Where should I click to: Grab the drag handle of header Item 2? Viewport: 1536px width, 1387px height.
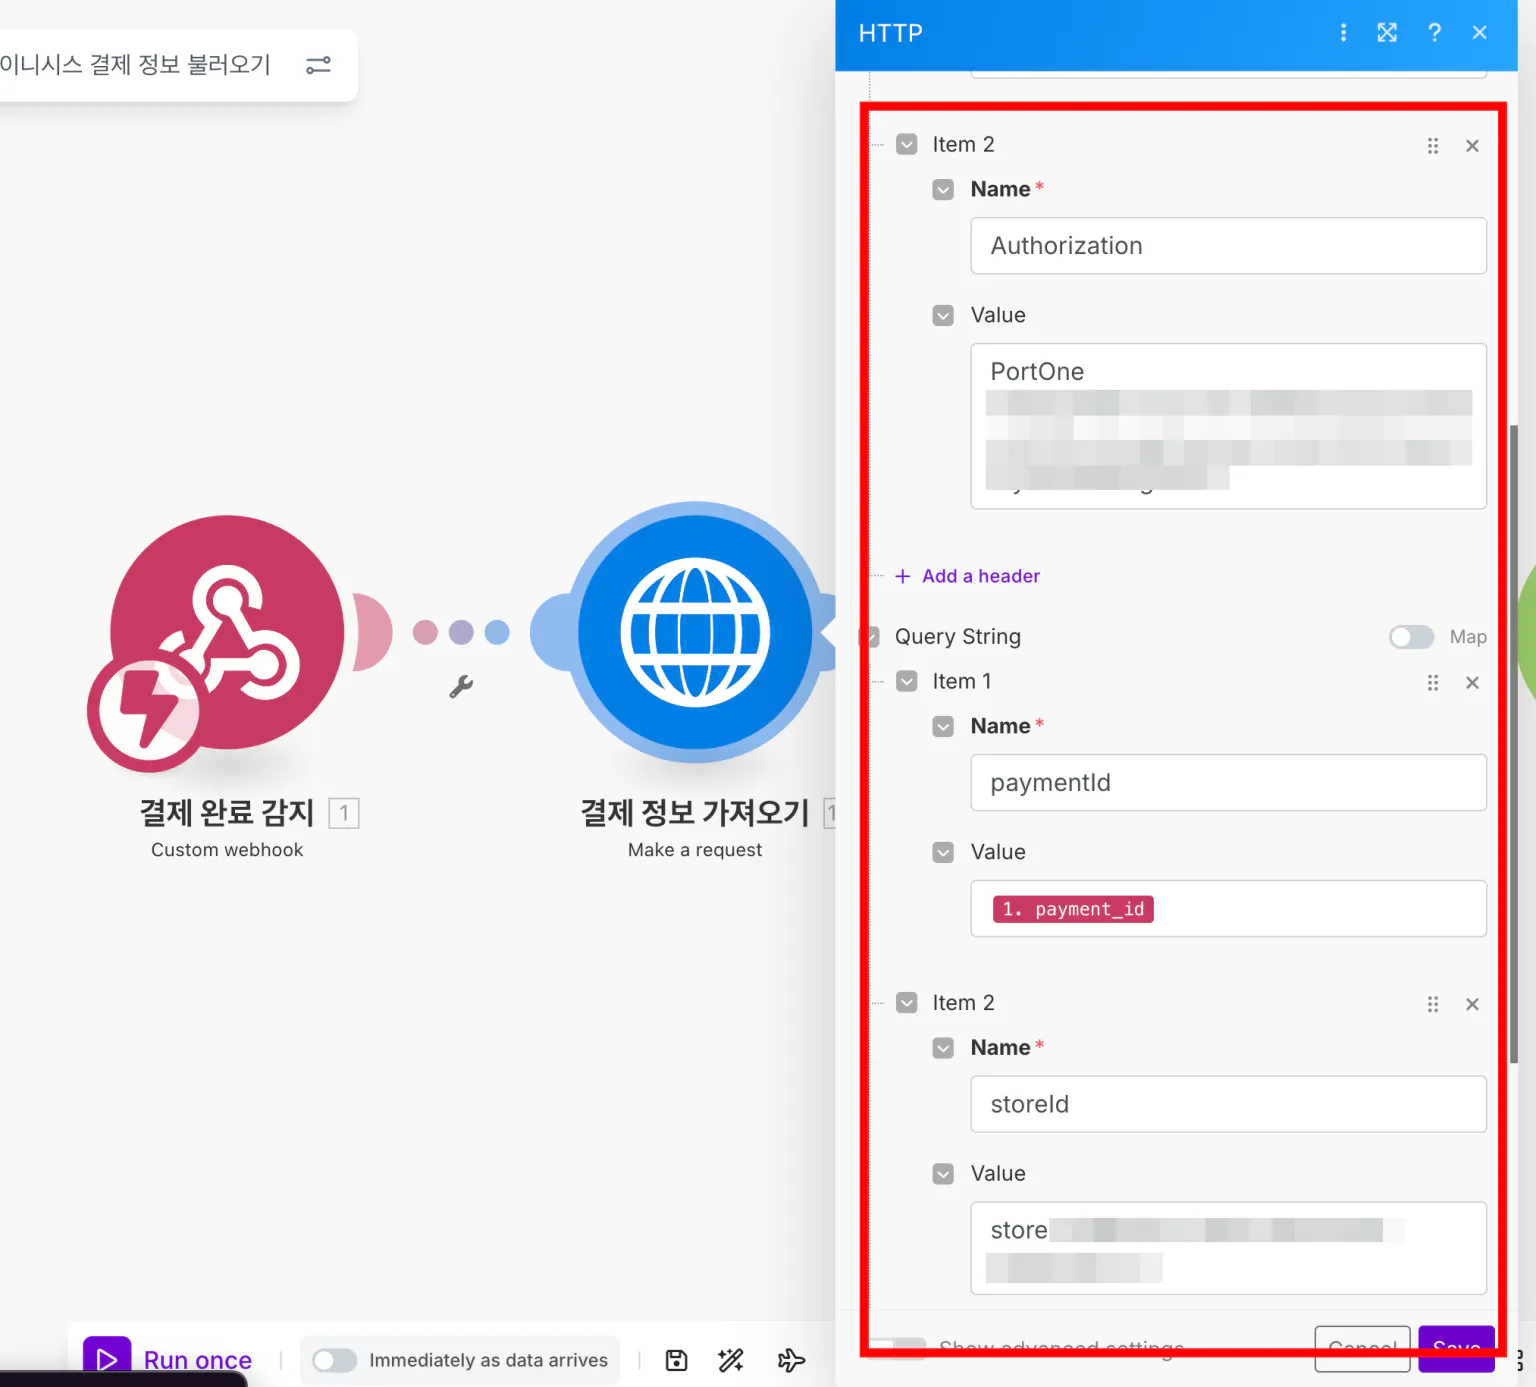1433,146
